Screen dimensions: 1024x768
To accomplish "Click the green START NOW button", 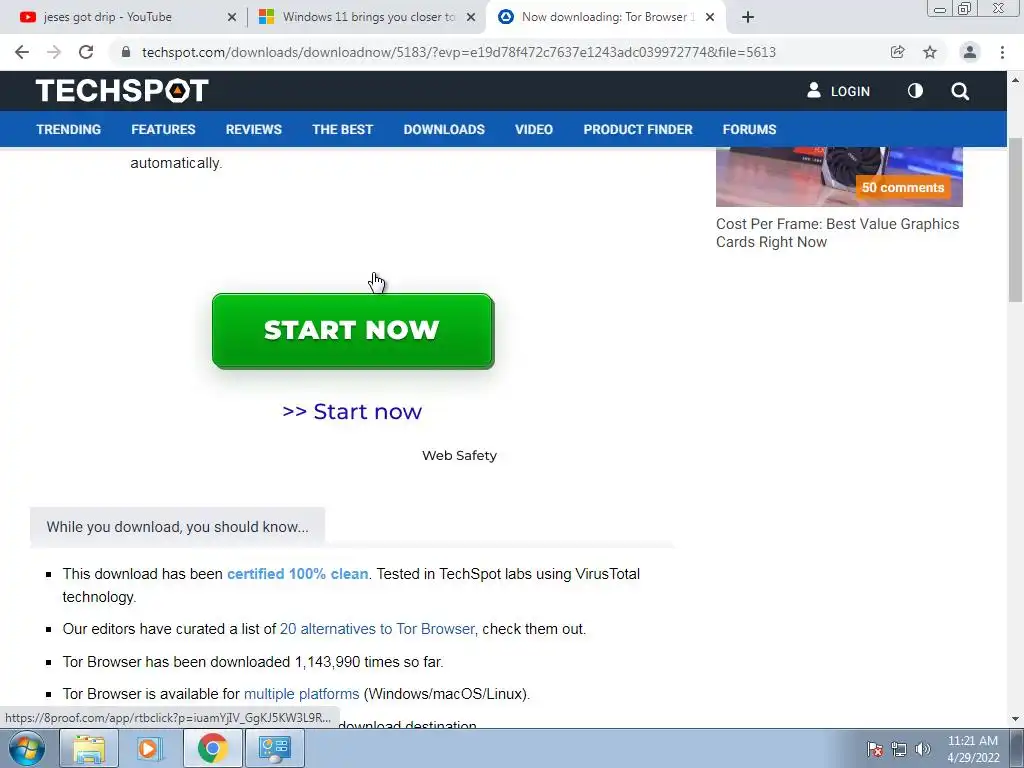I will [x=353, y=331].
